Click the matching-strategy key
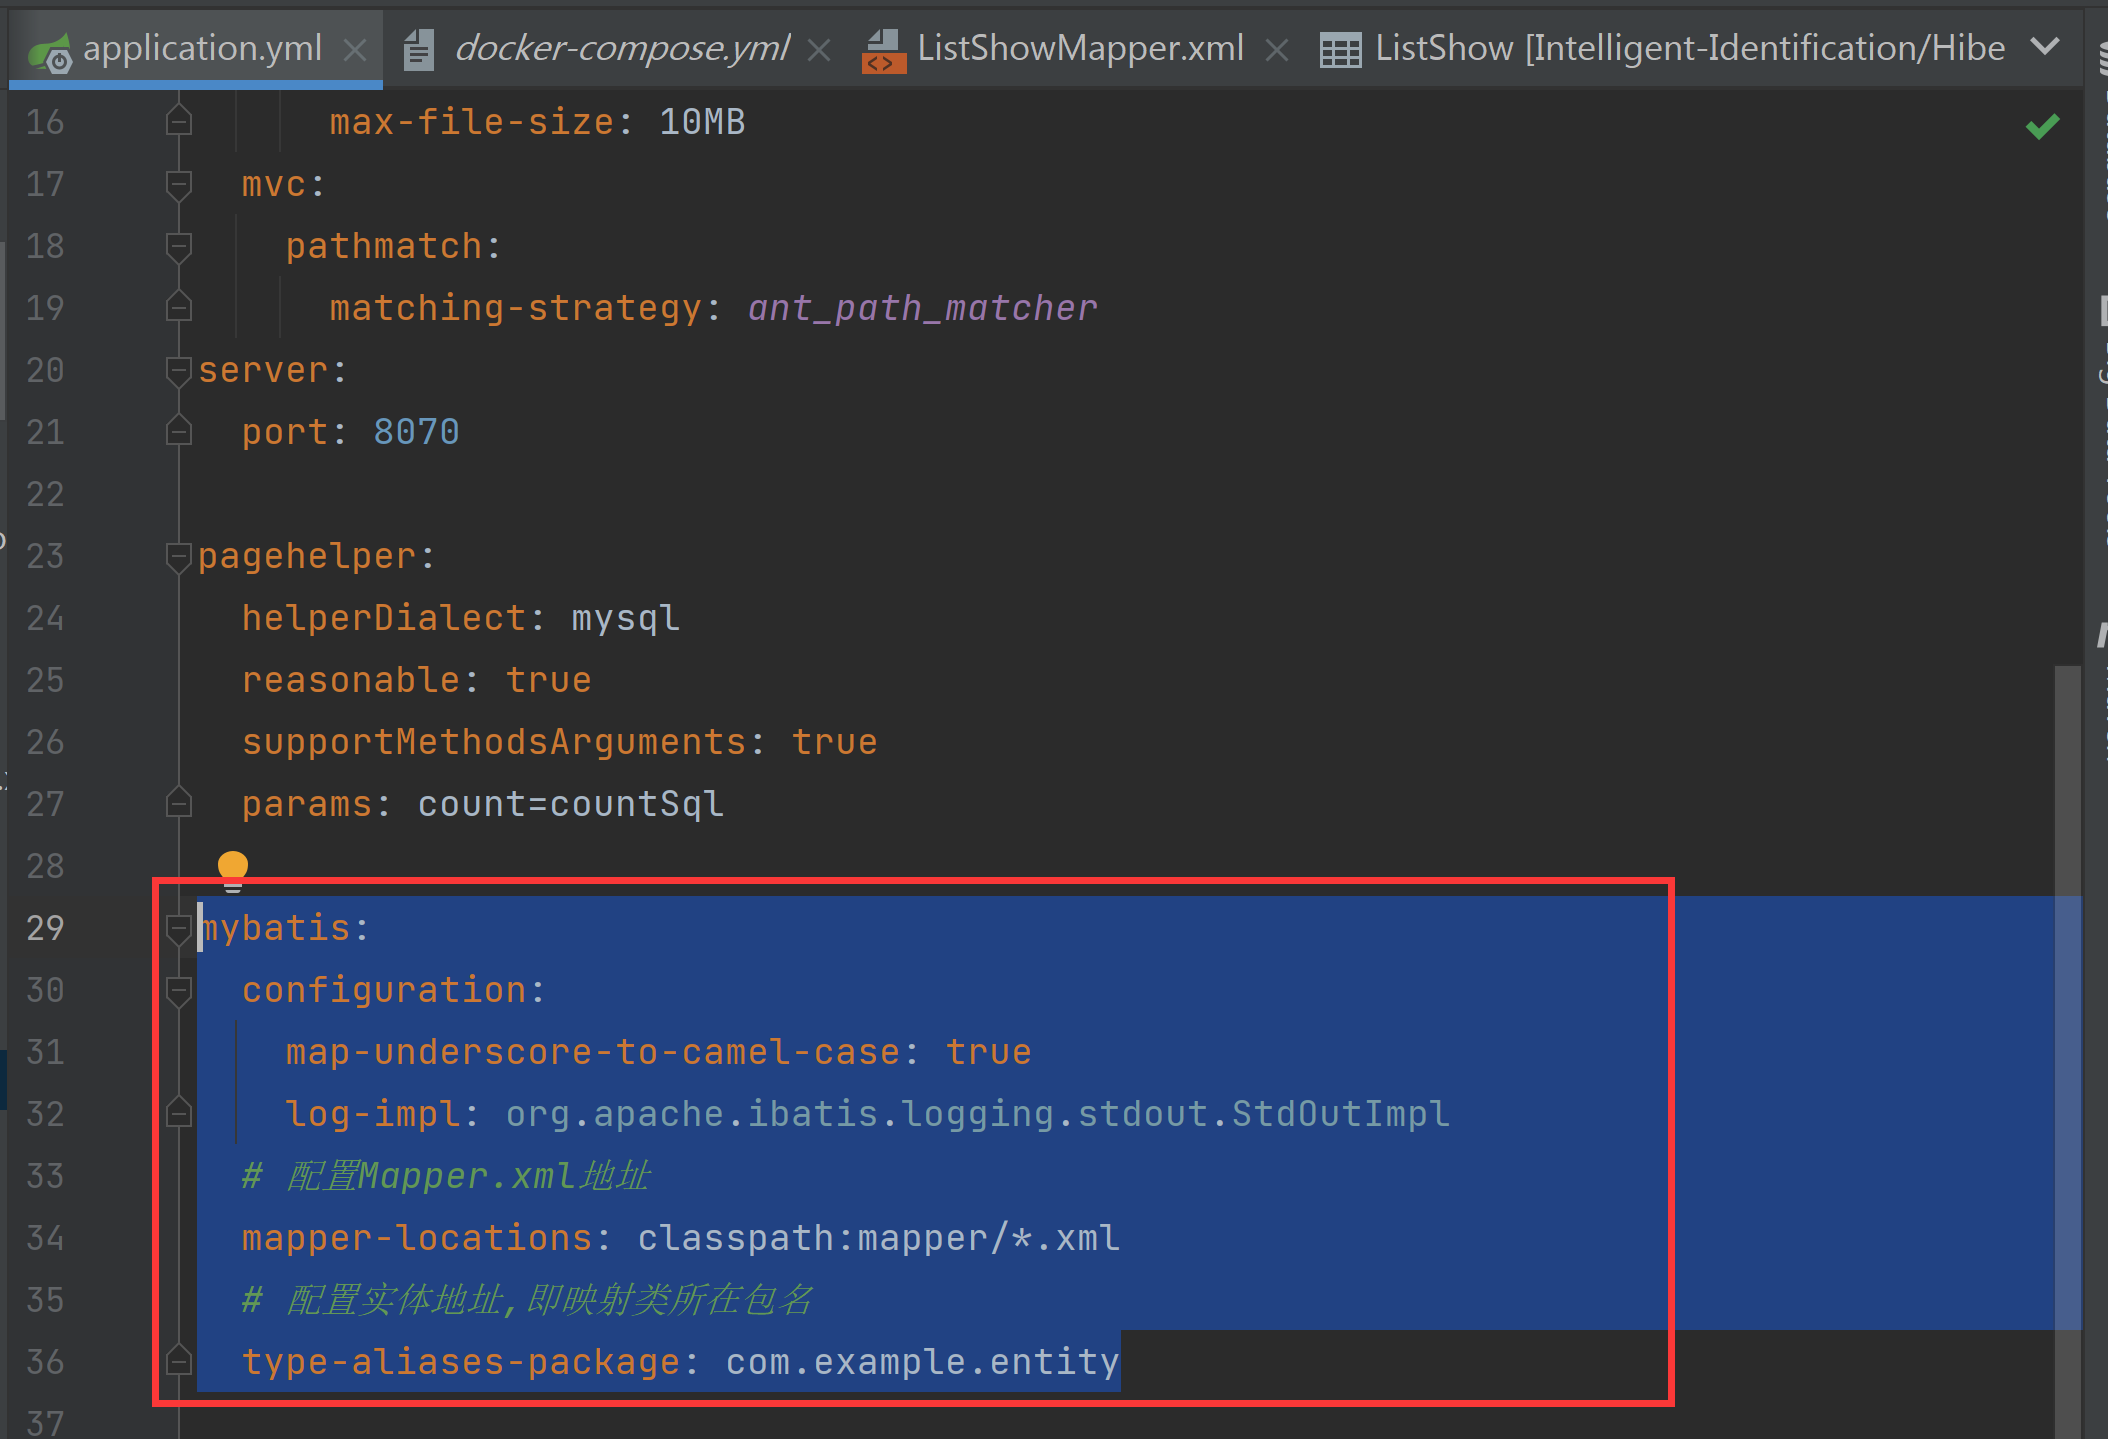This screenshot has height=1439, width=2108. click(515, 308)
